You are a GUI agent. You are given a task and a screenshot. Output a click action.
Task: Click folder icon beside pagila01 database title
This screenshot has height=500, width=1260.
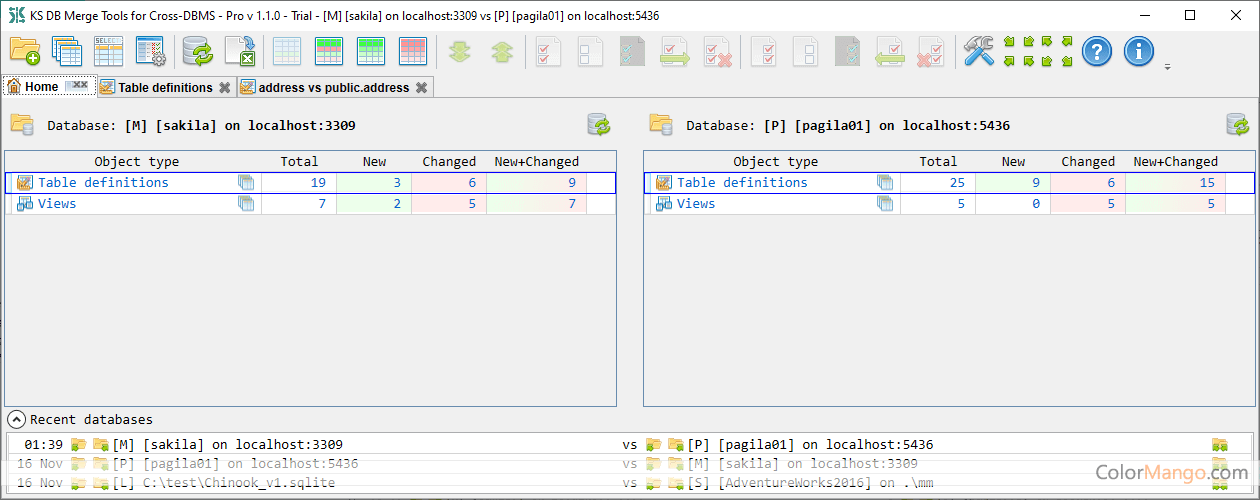pyautogui.click(x=661, y=124)
